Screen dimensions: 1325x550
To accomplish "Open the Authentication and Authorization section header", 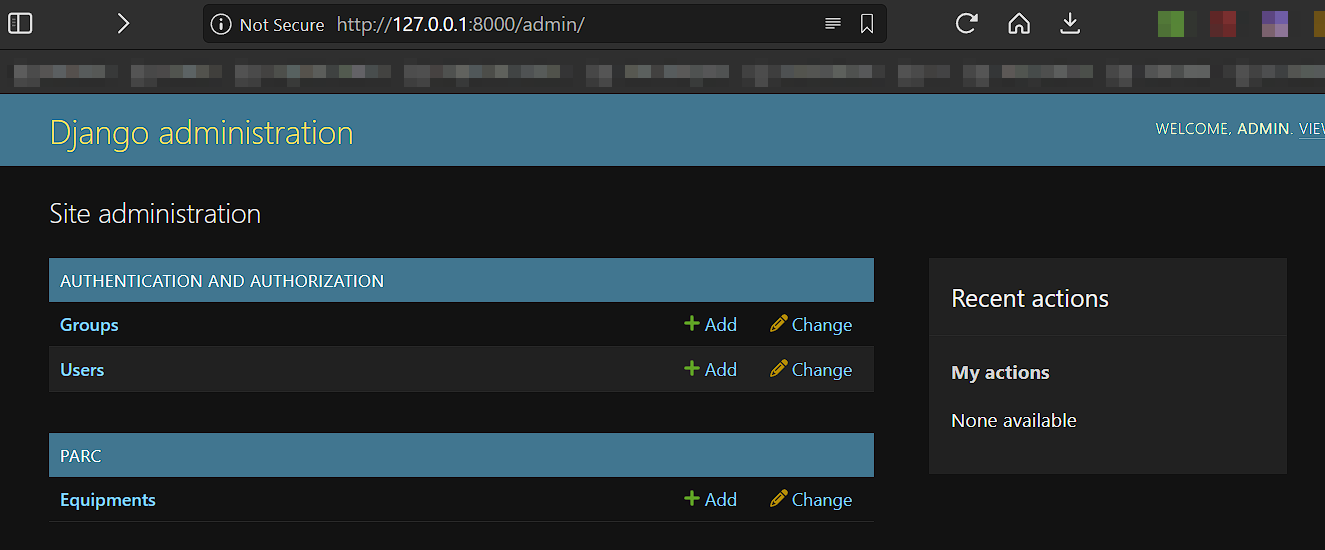I will 222,281.
